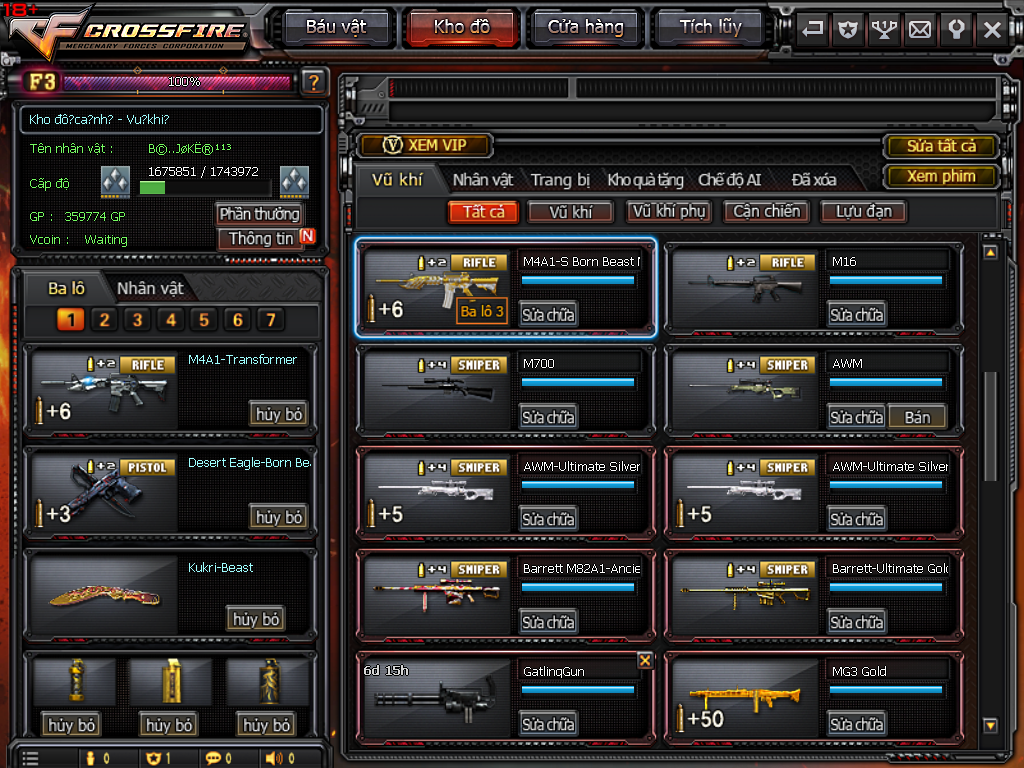Click the M4A1-Transformer image in backpack
The height and width of the screenshot is (768, 1024).
104,391
